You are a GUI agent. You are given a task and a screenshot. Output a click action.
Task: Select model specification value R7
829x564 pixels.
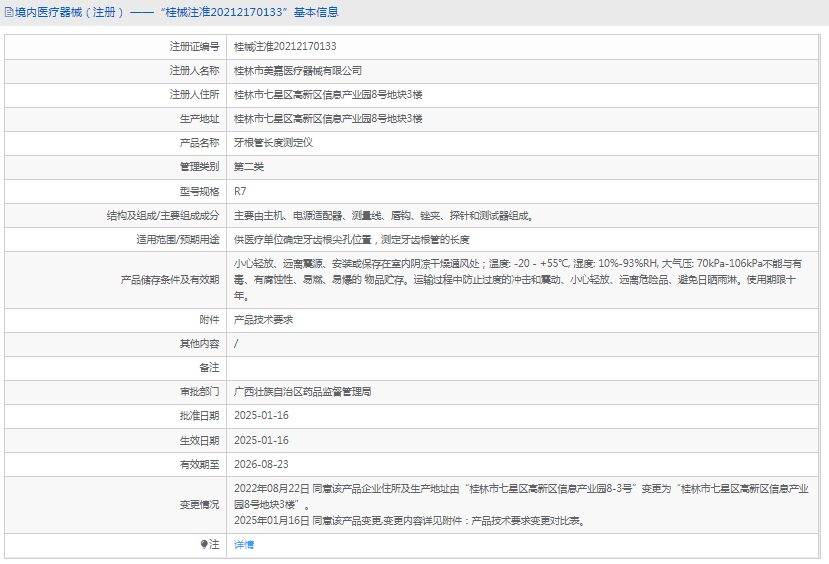(240, 191)
